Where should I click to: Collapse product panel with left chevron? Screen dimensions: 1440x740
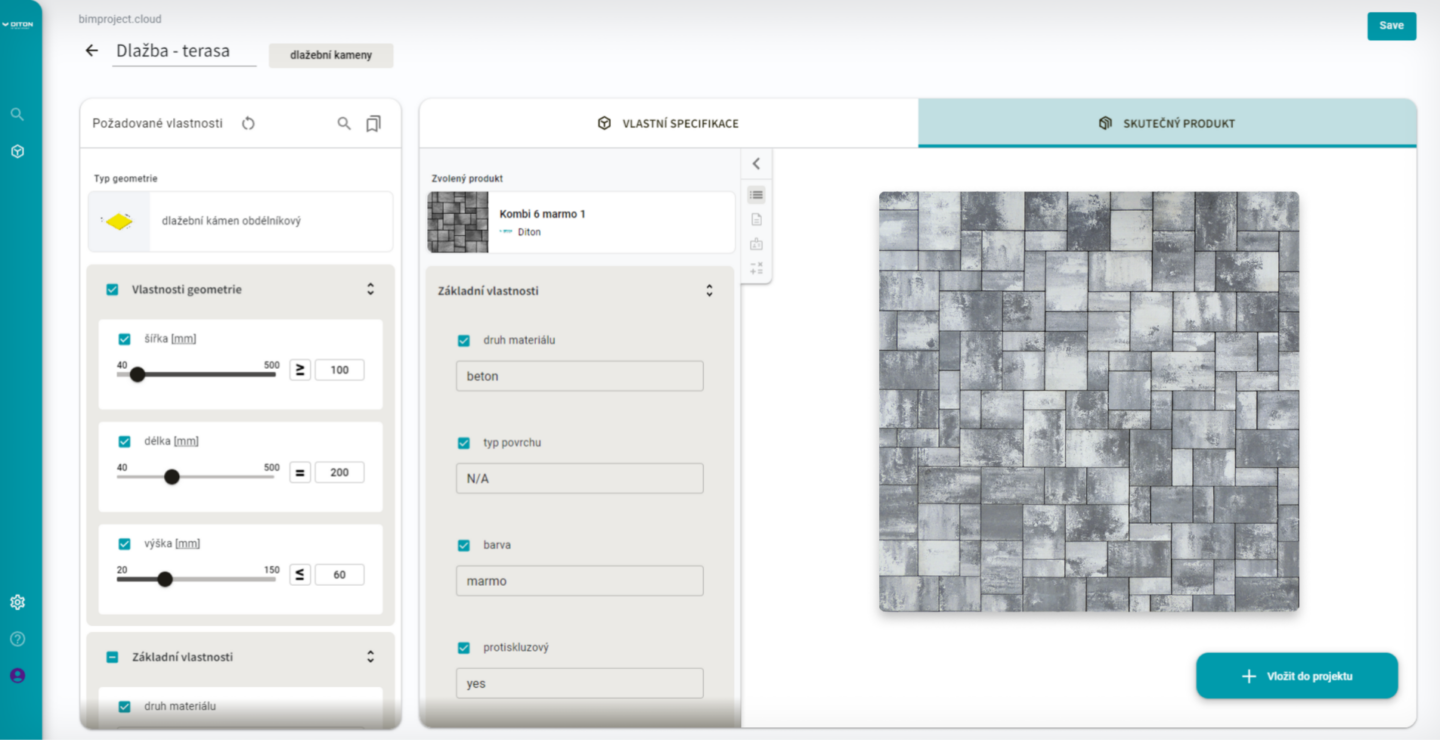[x=756, y=164]
